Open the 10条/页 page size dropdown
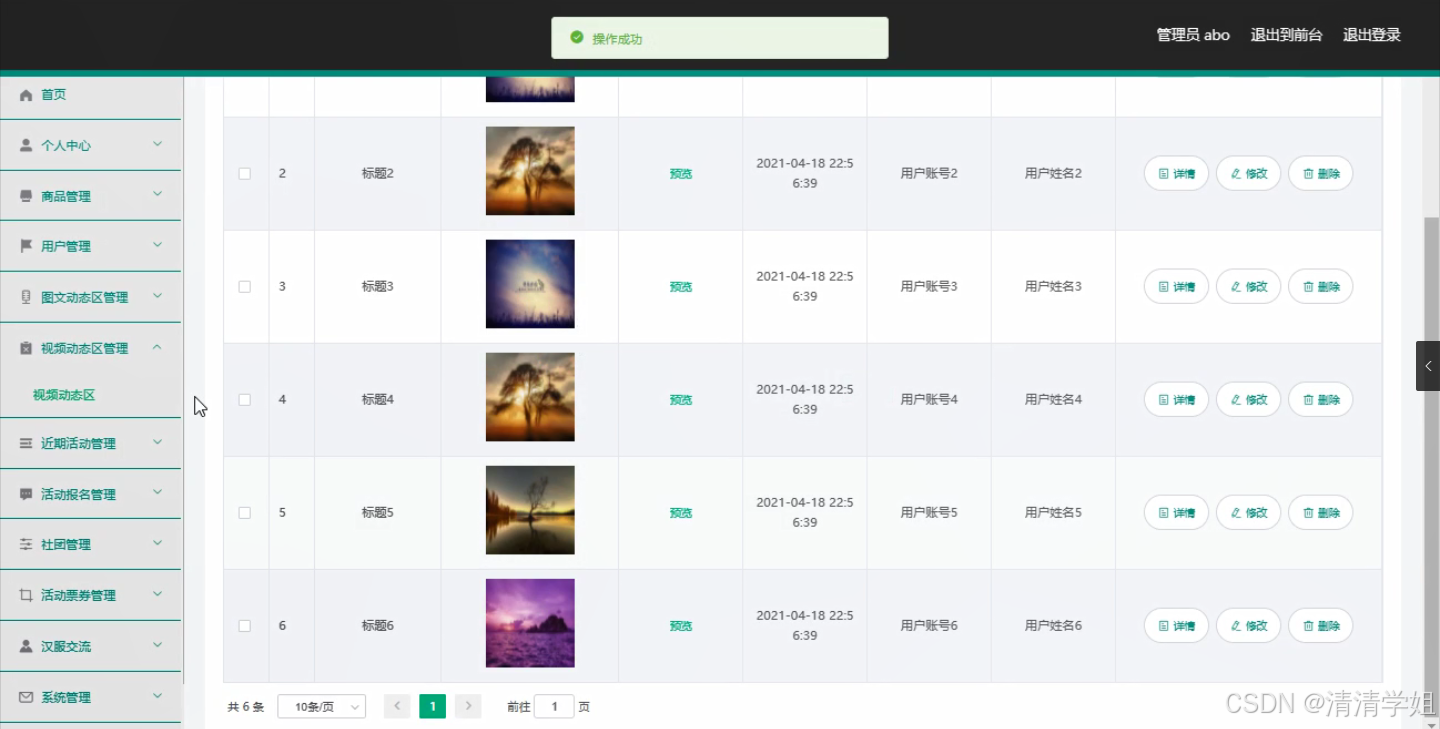The width and height of the screenshot is (1440, 729). click(321, 705)
